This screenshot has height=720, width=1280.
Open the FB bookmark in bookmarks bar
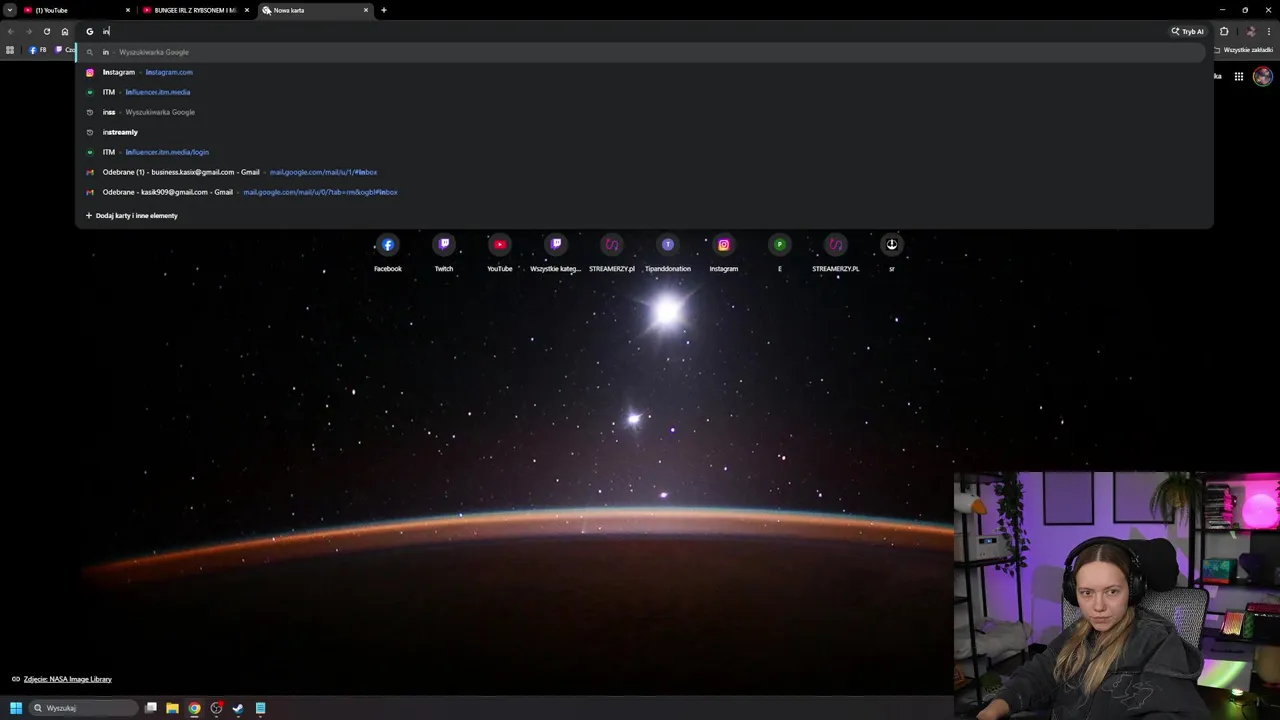[x=38, y=50]
